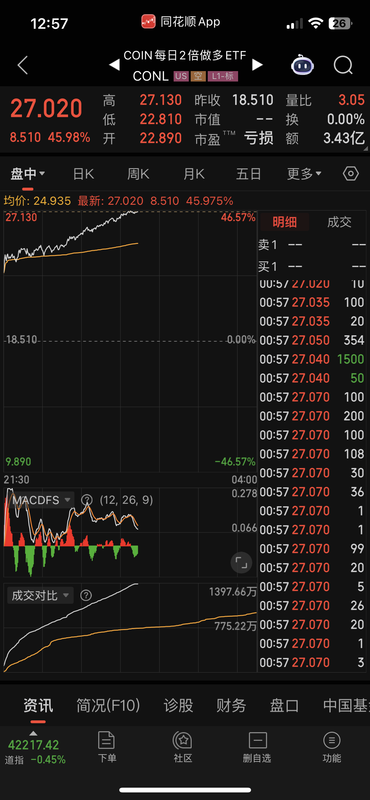The image size is (370, 800).
Task: Switch to 五日 chart tab
Action: pos(249,174)
